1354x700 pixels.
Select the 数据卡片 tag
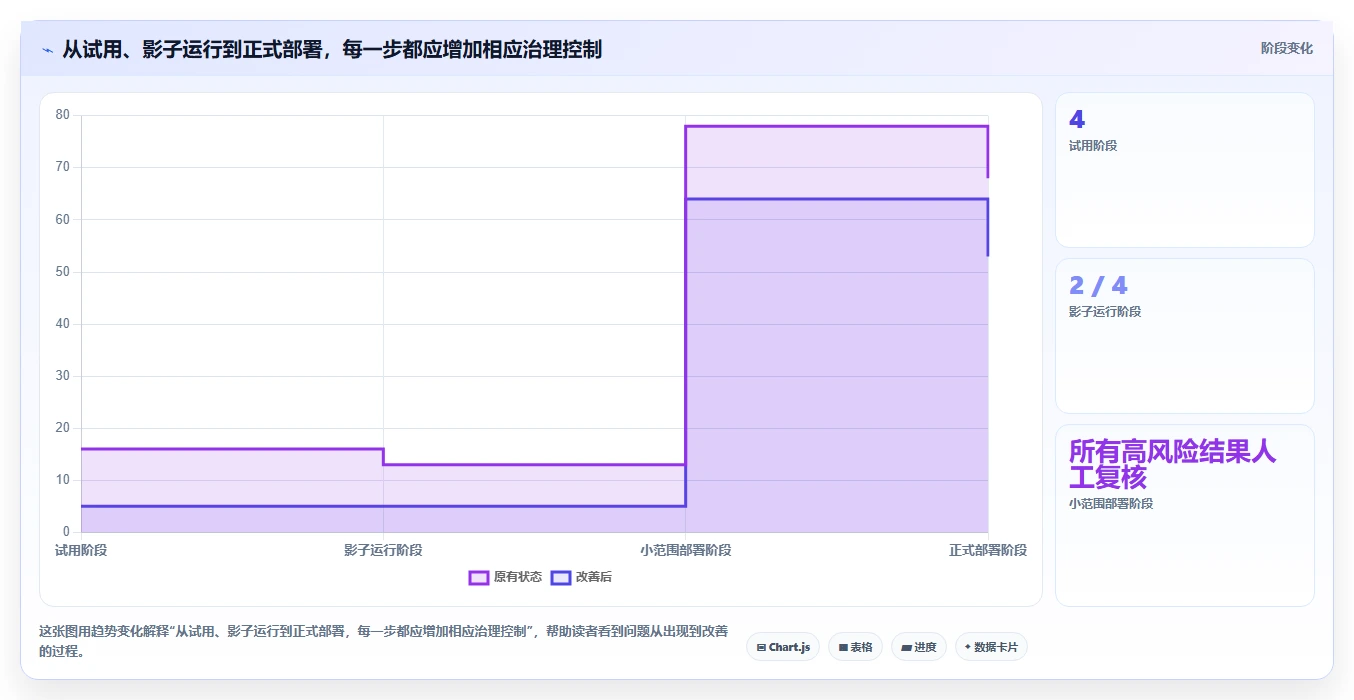click(991, 647)
